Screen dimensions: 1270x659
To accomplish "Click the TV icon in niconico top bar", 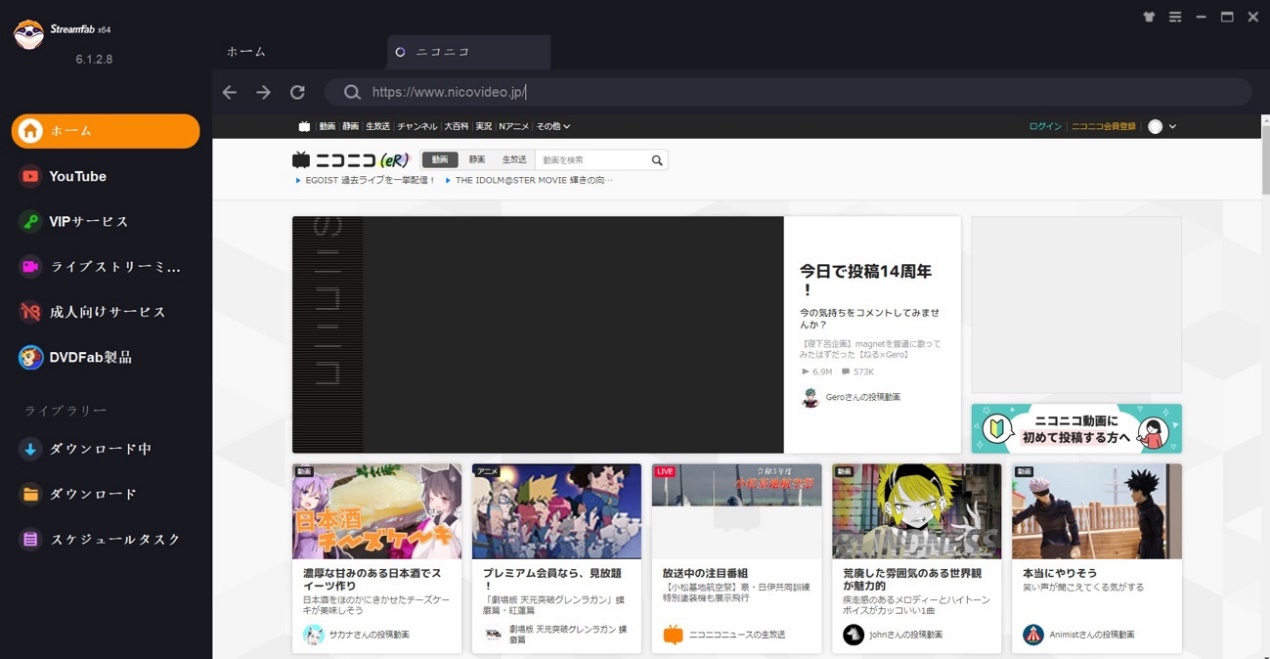I will coord(304,127).
